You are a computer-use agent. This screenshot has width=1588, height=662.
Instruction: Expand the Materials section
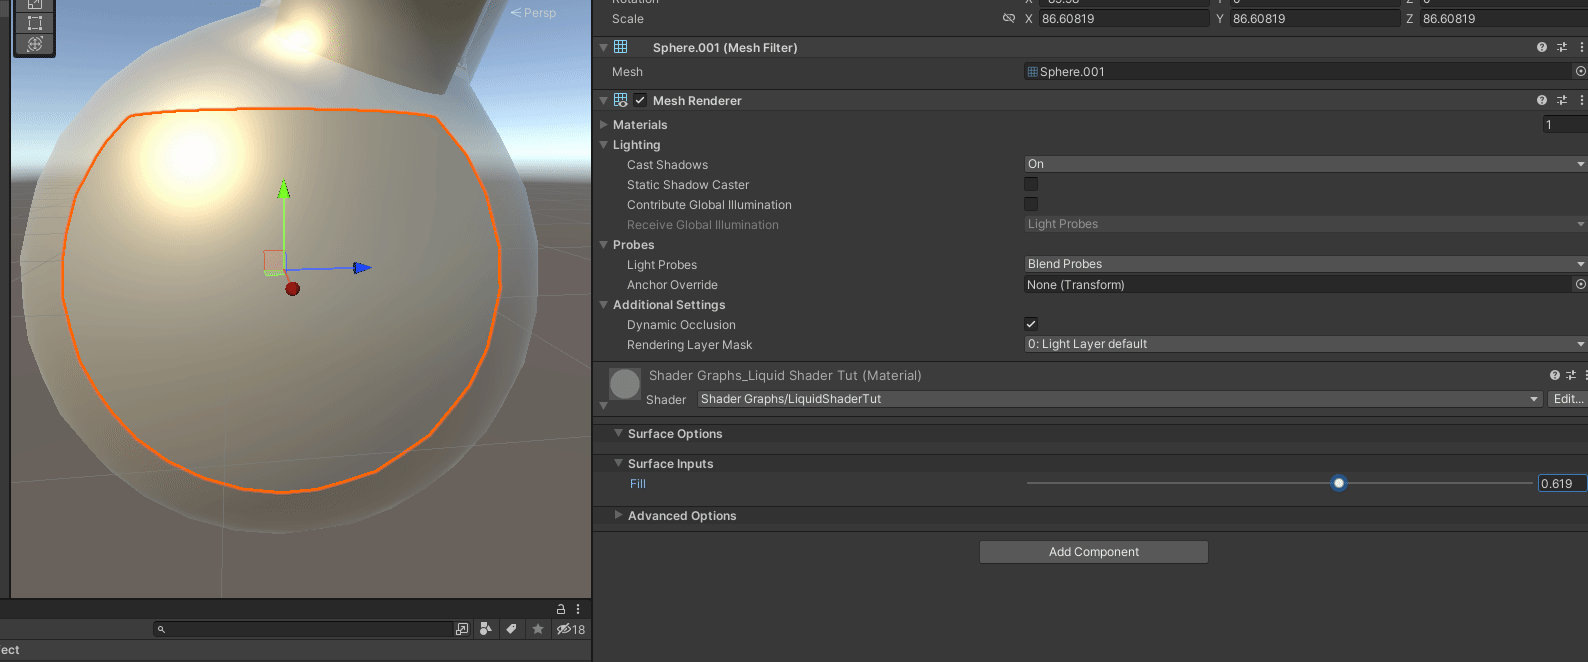pyautogui.click(x=603, y=125)
